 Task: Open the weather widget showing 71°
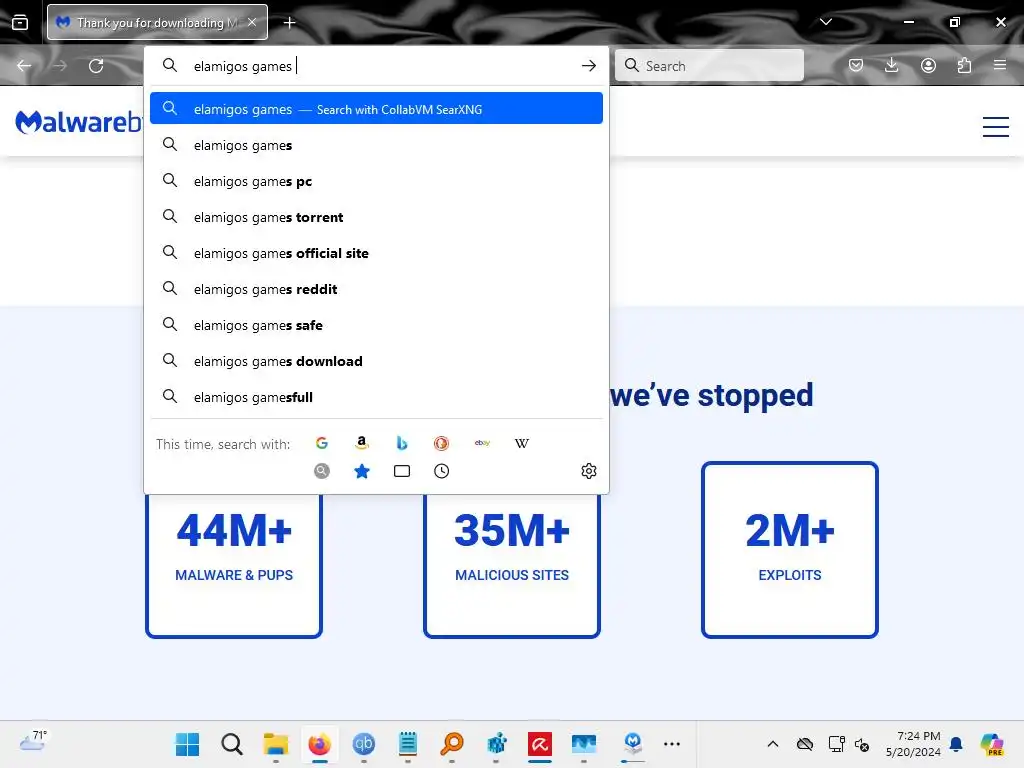coord(33,742)
